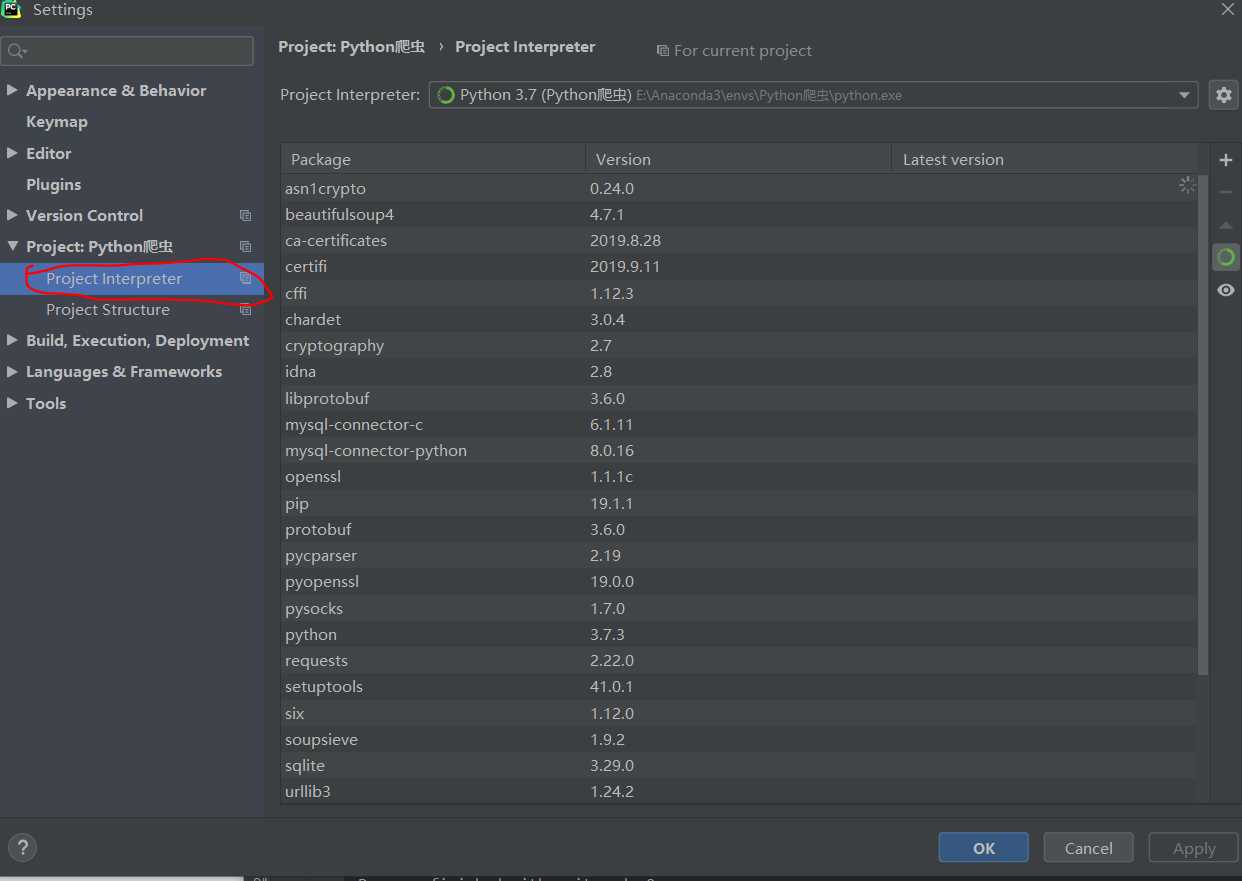Open Plugins settings

click(54, 185)
